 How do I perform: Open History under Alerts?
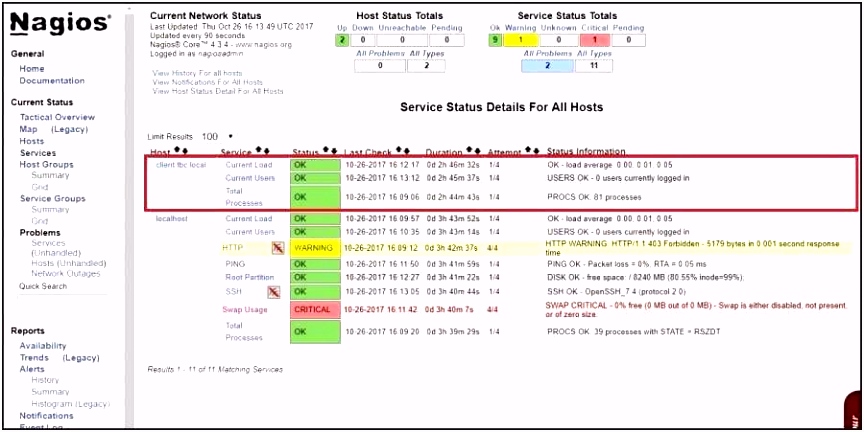pos(45,380)
